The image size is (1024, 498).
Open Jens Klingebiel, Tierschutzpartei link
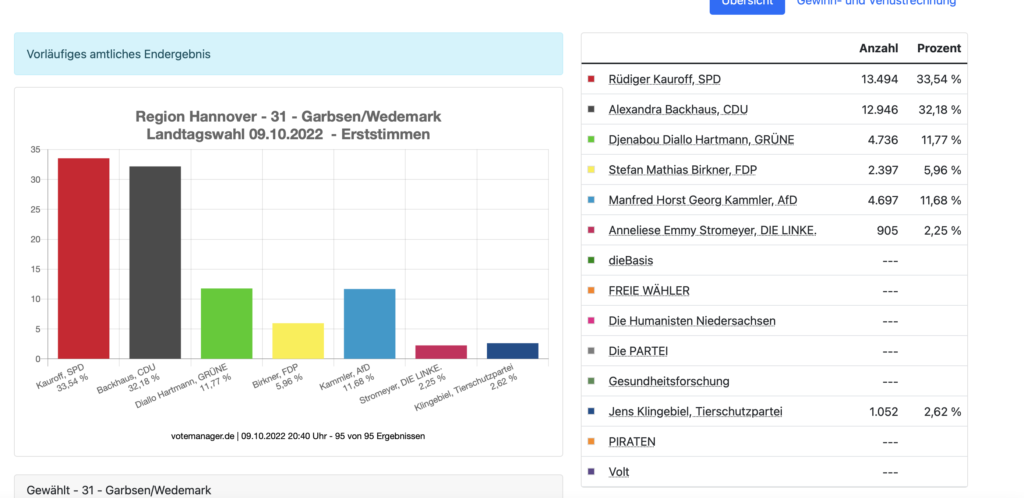point(695,411)
